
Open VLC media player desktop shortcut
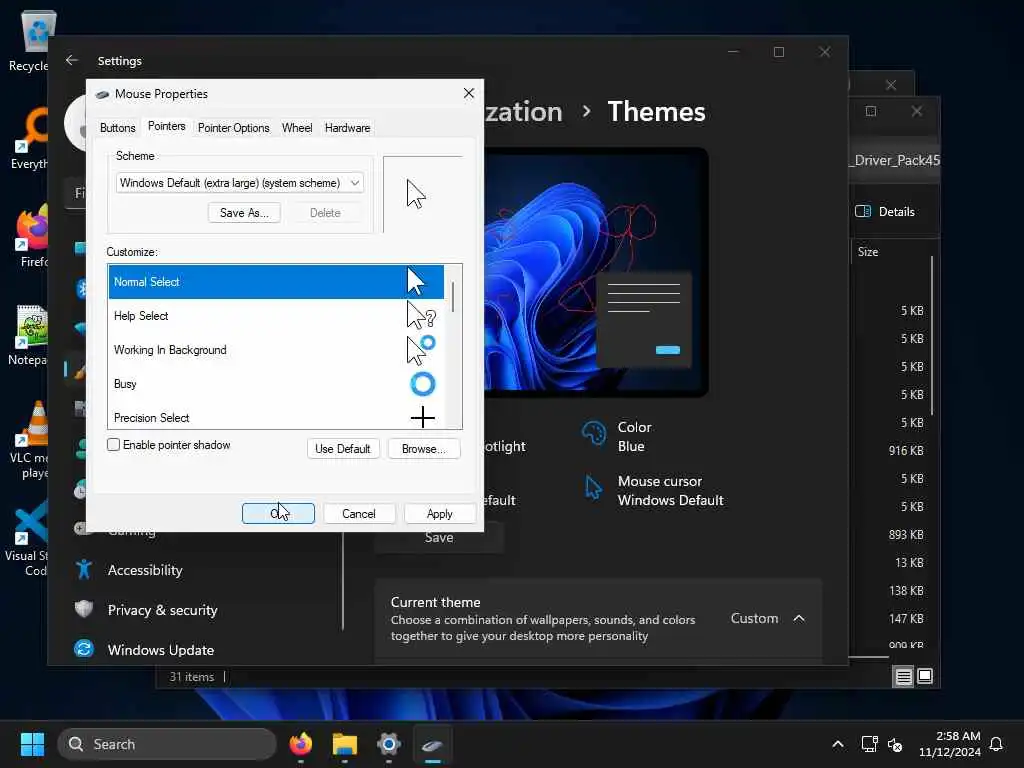point(29,439)
